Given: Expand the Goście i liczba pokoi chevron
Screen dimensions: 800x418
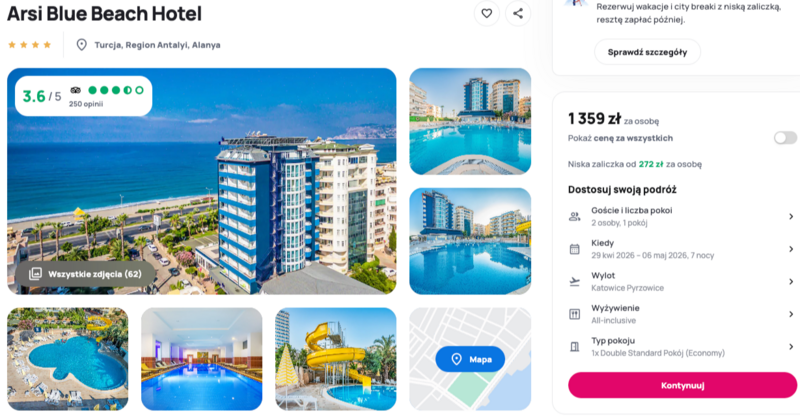Looking at the screenshot, I should [x=791, y=216].
